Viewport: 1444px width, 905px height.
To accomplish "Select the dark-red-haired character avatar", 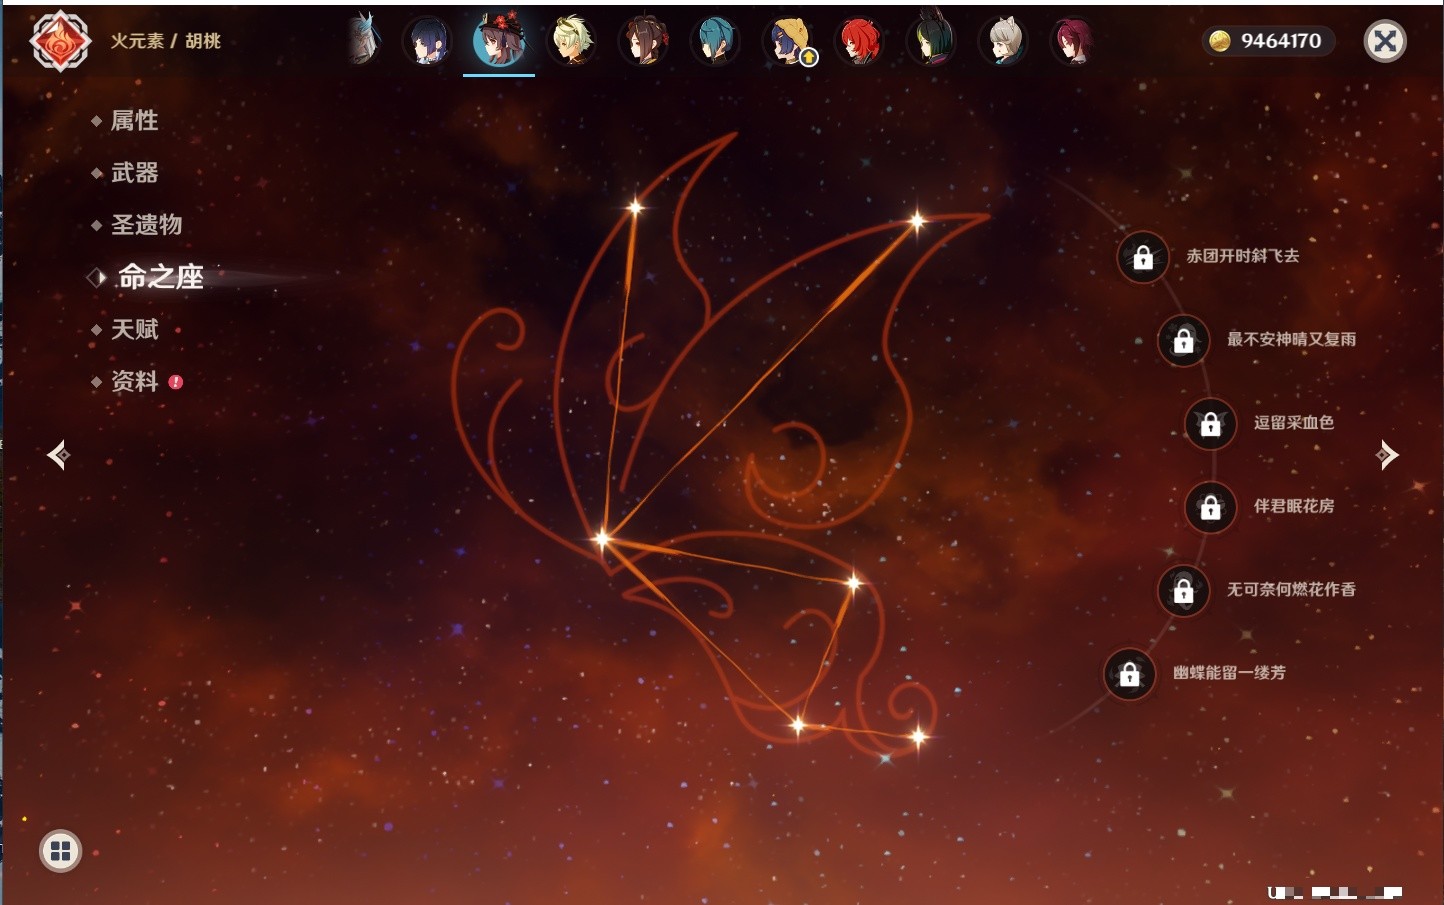I will tap(1074, 41).
